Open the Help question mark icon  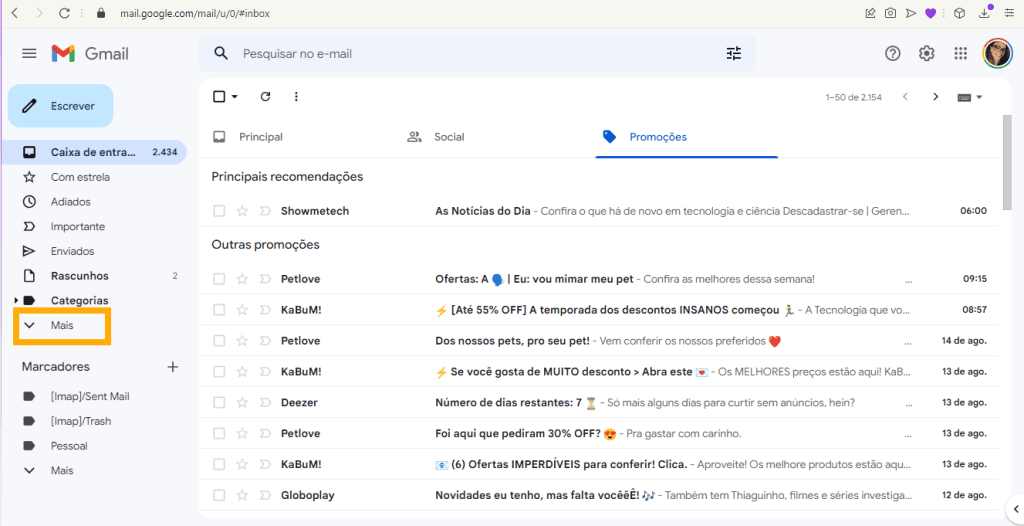(x=893, y=54)
